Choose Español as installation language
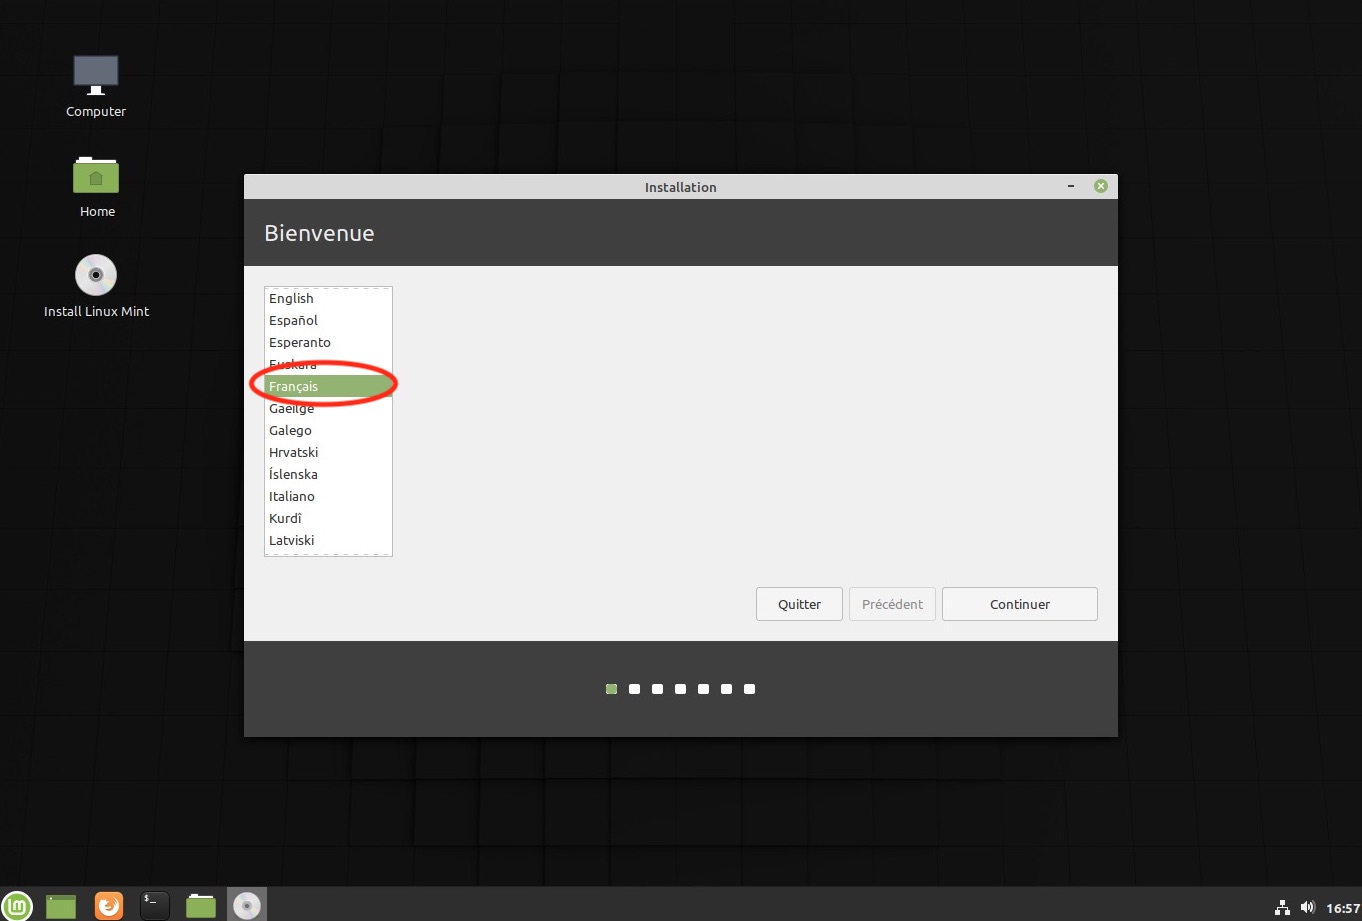This screenshot has height=921, width=1362. pyautogui.click(x=293, y=320)
